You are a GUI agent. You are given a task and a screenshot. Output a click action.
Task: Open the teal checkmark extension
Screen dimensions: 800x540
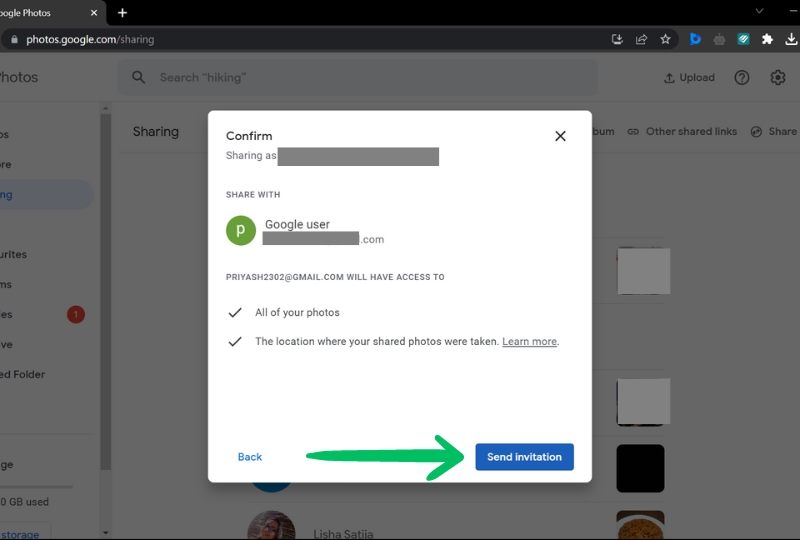coord(743,39)
